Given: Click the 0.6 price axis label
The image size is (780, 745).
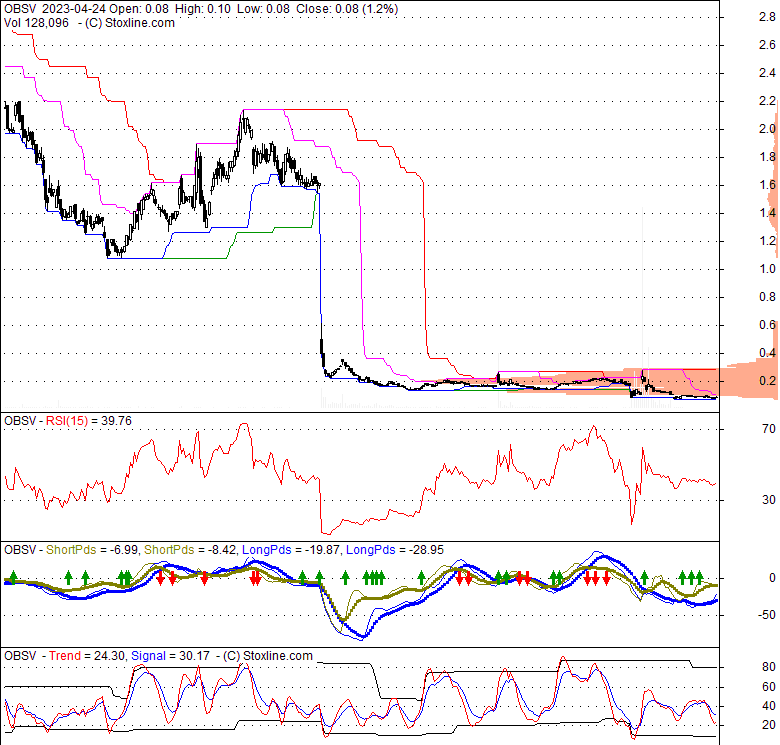Looking at the screenshot, I should (x=767, y=325).
